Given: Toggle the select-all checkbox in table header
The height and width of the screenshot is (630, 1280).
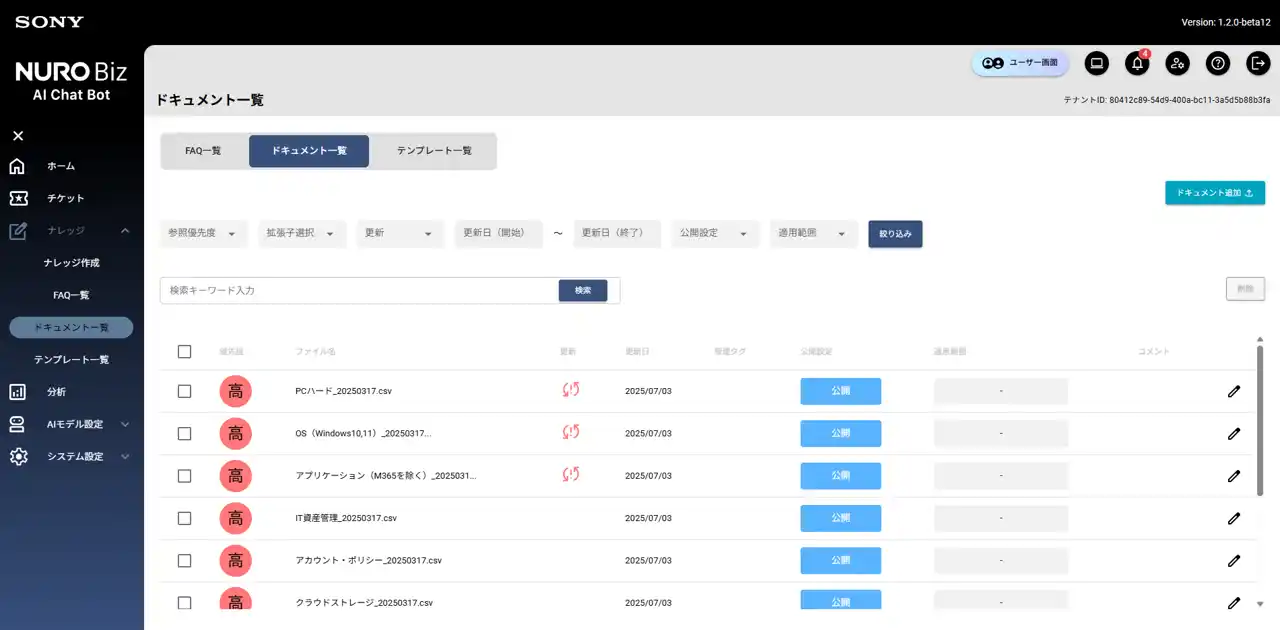Looking at the screenshot, I should pos(184,351).
